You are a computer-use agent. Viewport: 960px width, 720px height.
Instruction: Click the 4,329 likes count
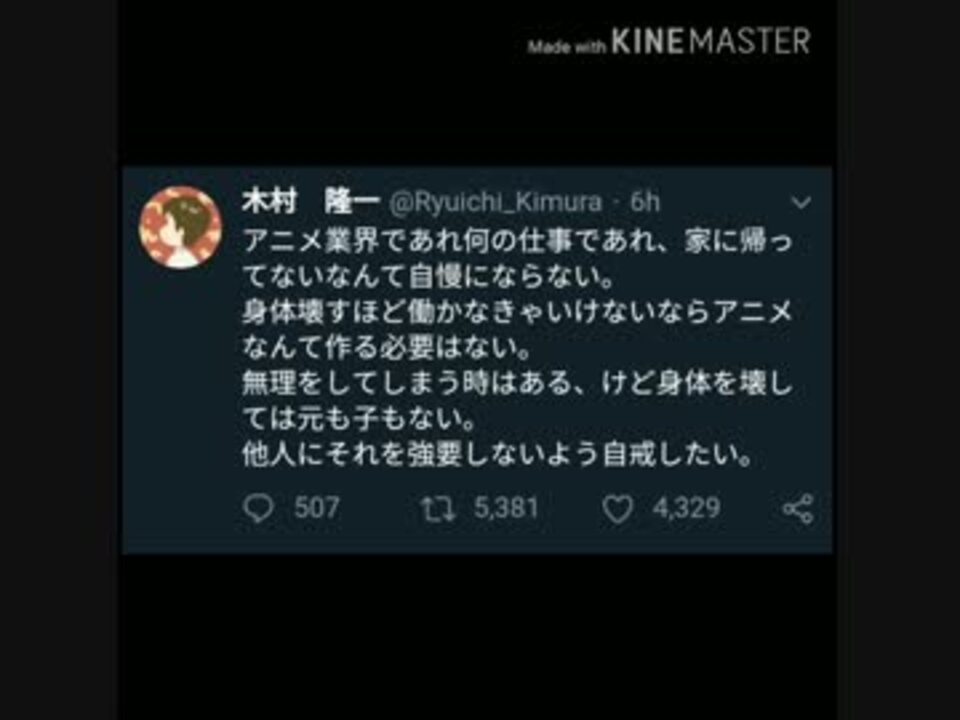(x=686, y=508)
